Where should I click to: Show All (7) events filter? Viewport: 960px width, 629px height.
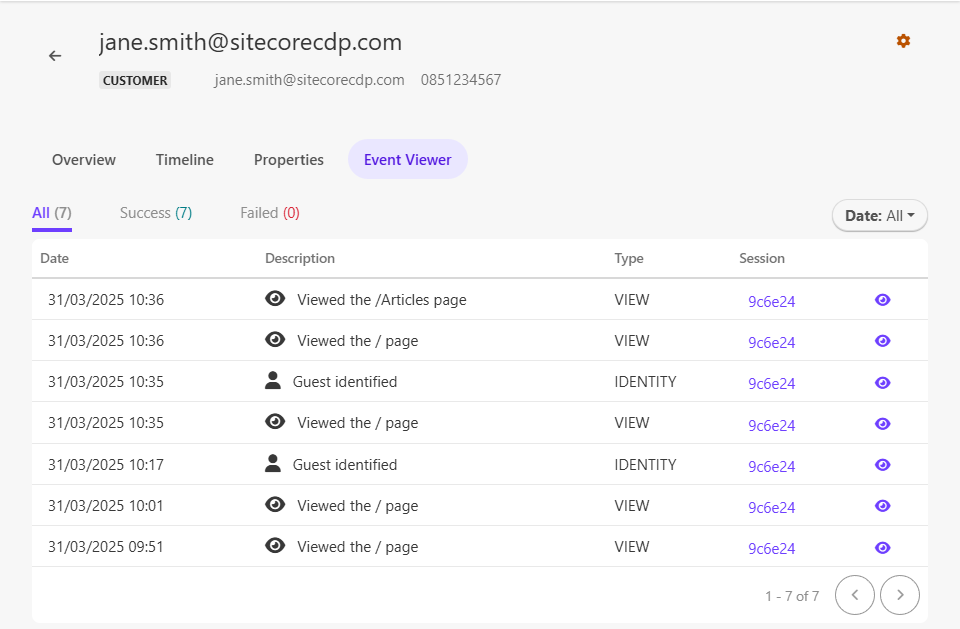[51, 213]
